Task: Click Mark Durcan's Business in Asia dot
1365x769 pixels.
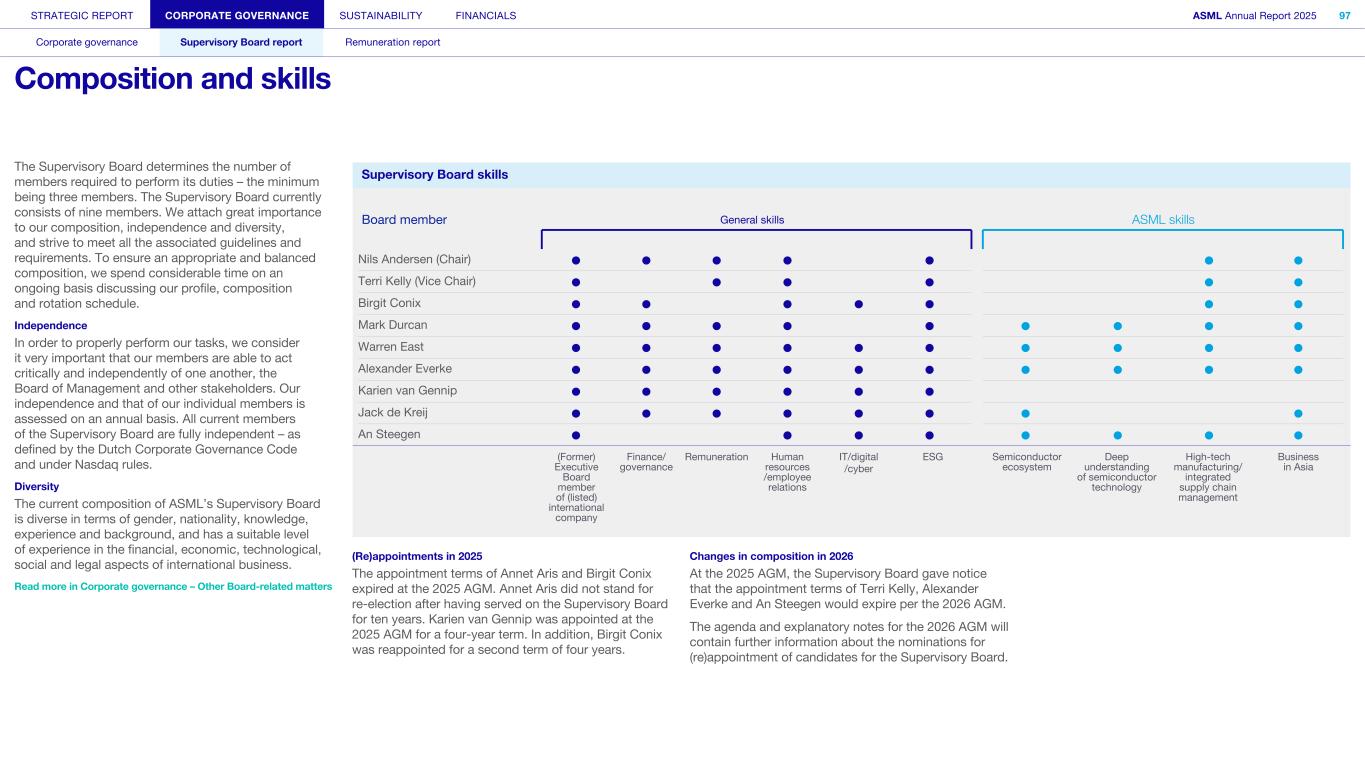Action: tap(1298, 325)
